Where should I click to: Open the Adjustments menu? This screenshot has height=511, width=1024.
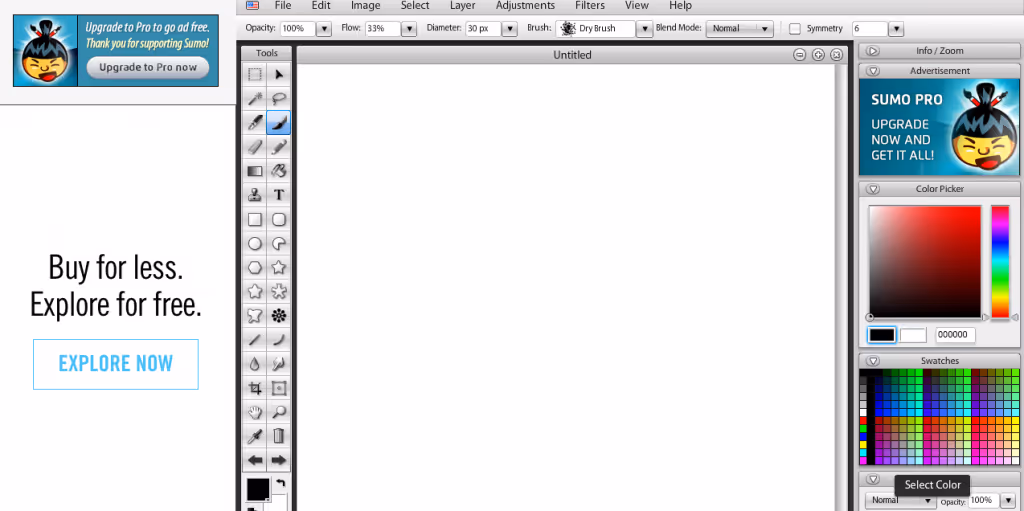pos(525,5)
